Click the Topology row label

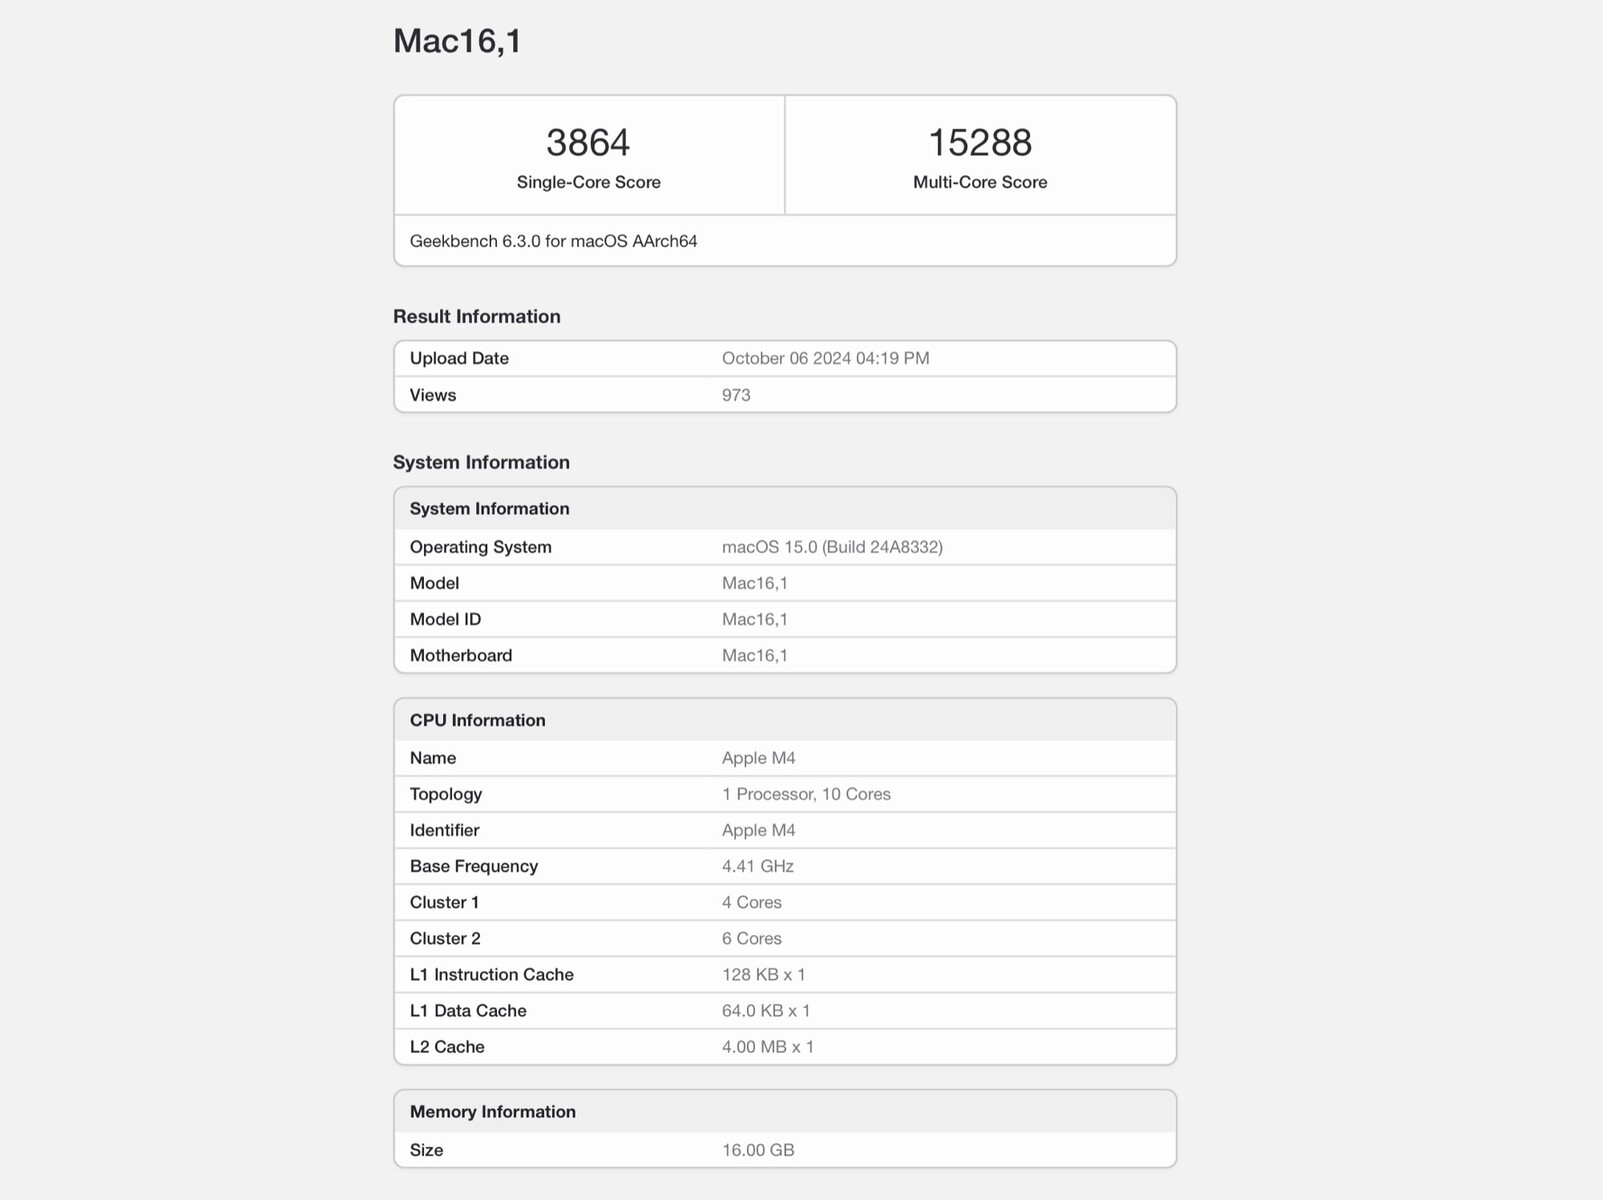point(446,794)
